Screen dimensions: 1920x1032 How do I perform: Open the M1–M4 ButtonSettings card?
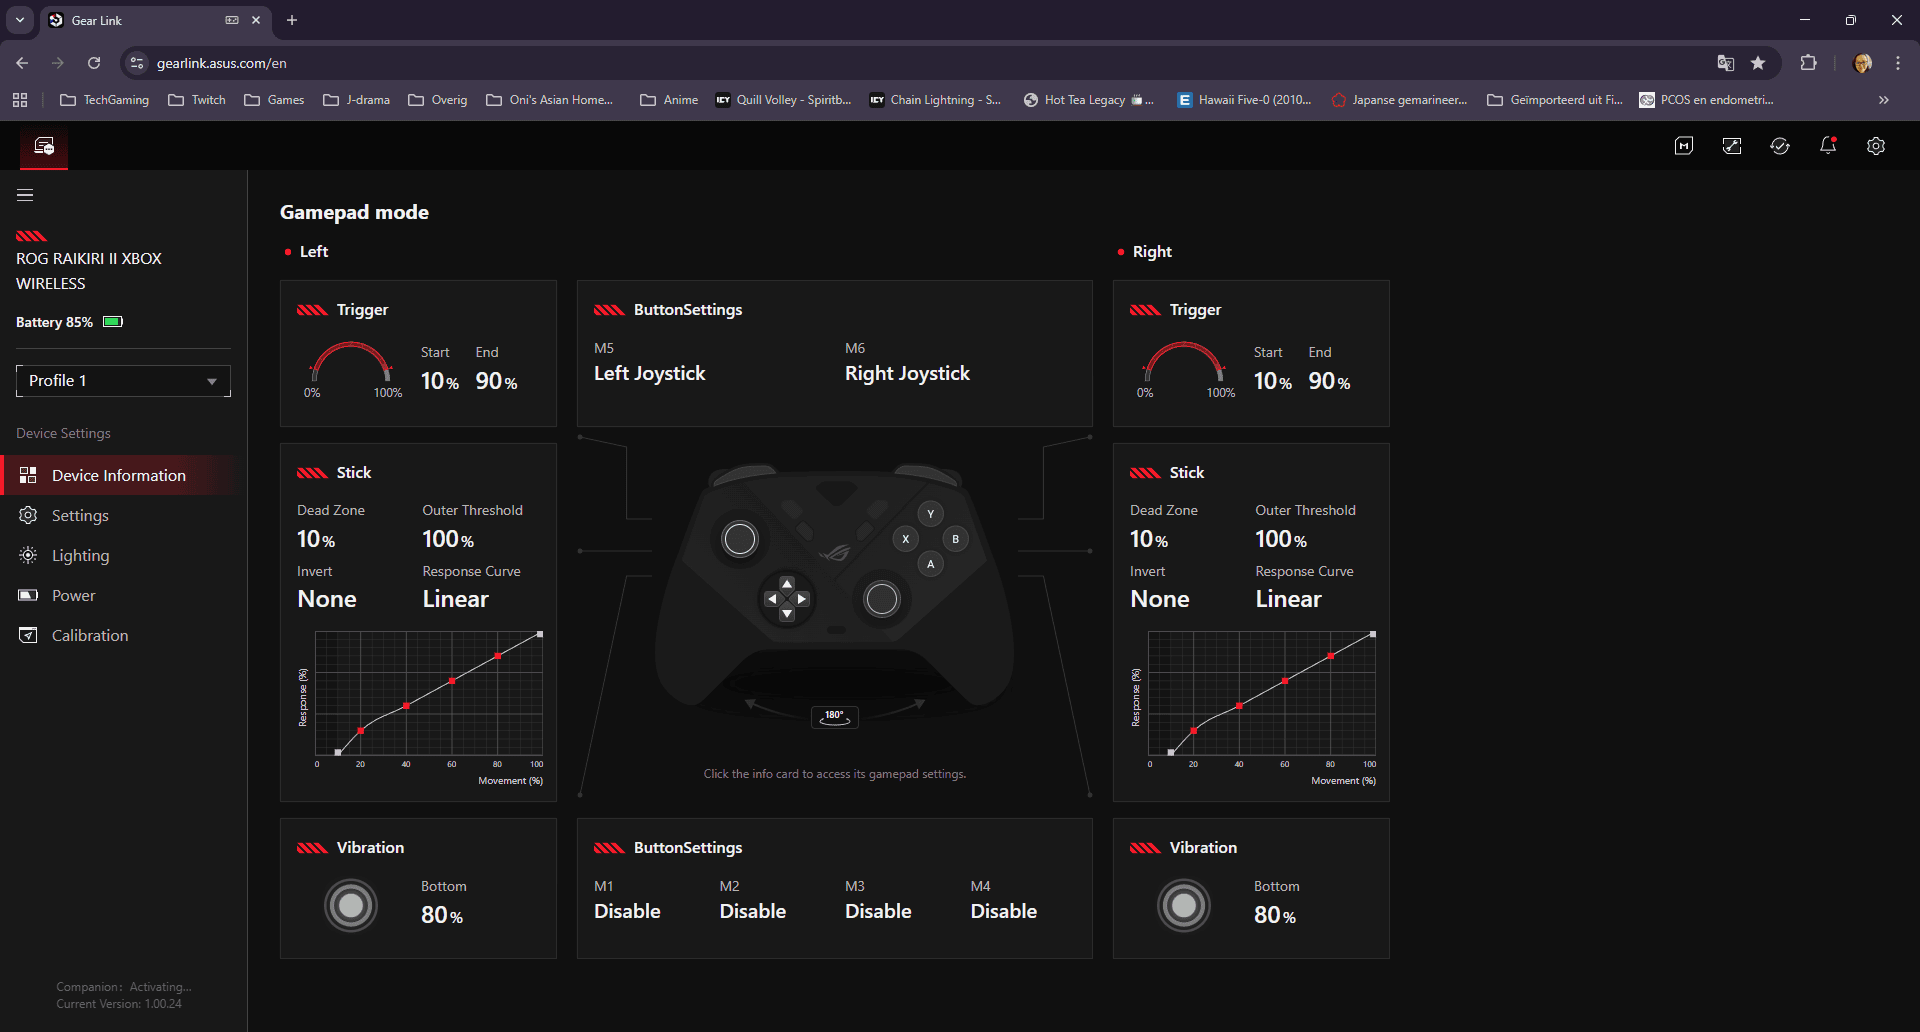click(x=834, y=888)
